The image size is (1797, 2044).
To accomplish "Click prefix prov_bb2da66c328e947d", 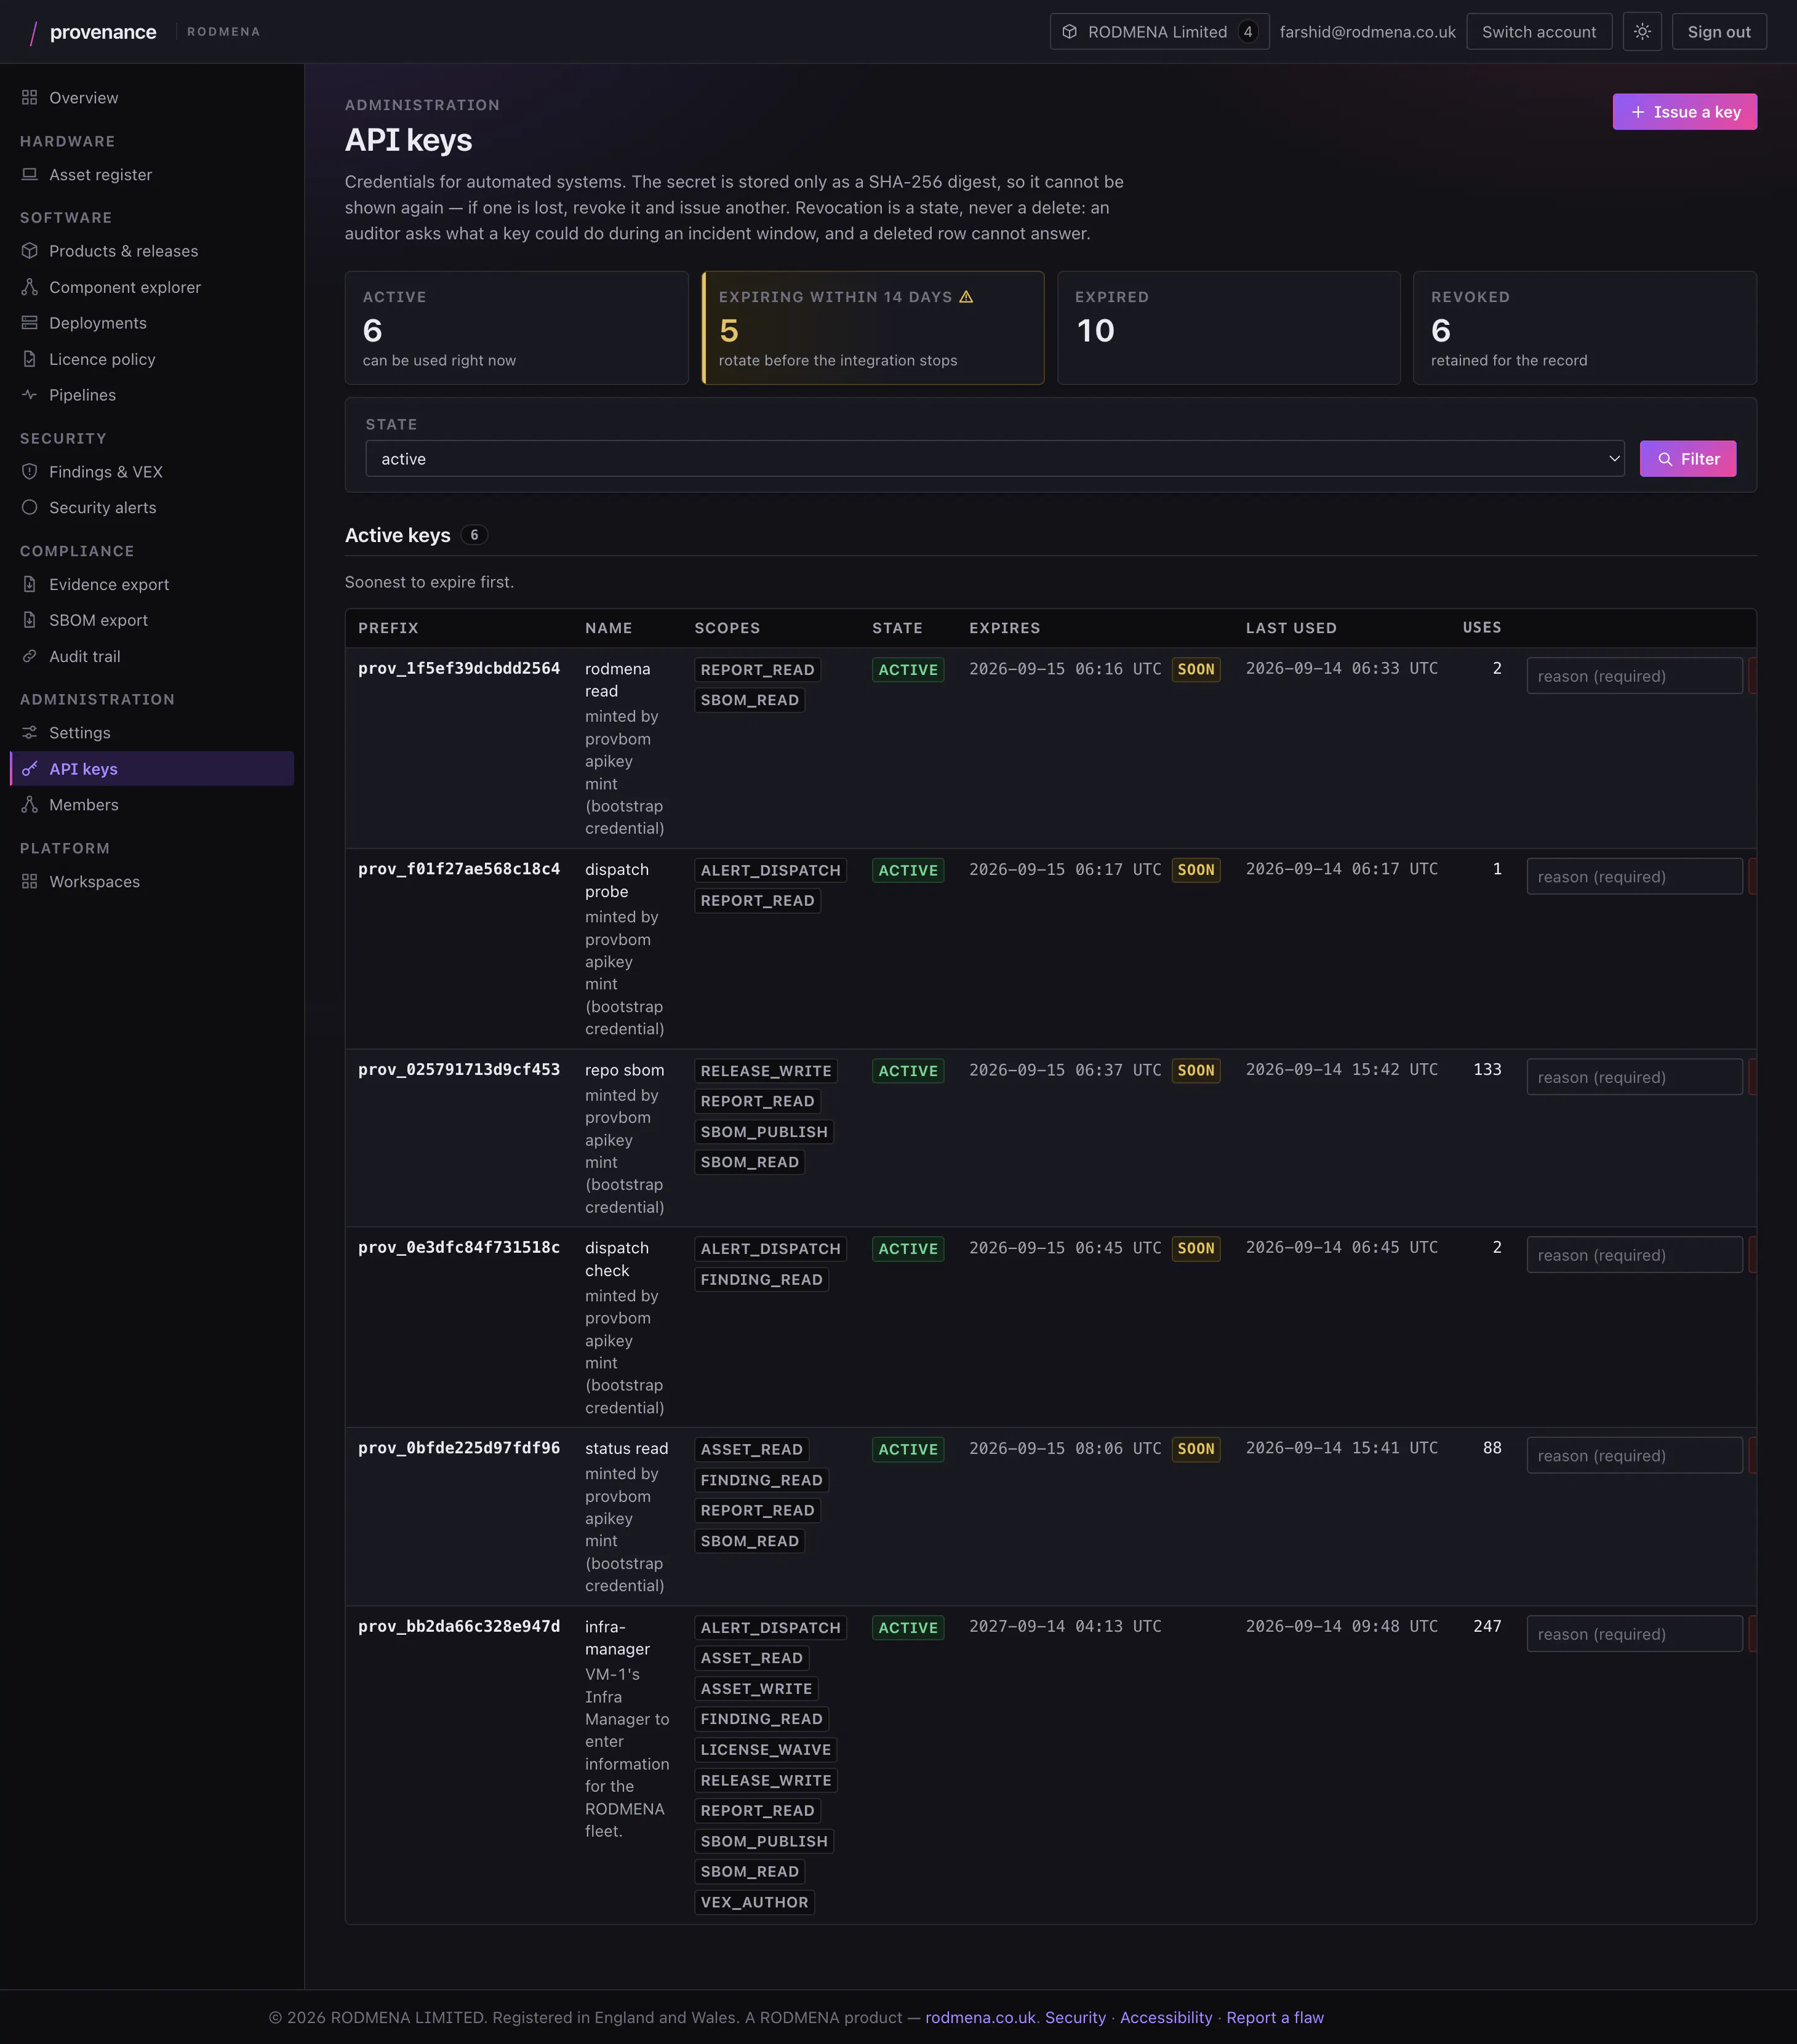I will [459, 1626].
